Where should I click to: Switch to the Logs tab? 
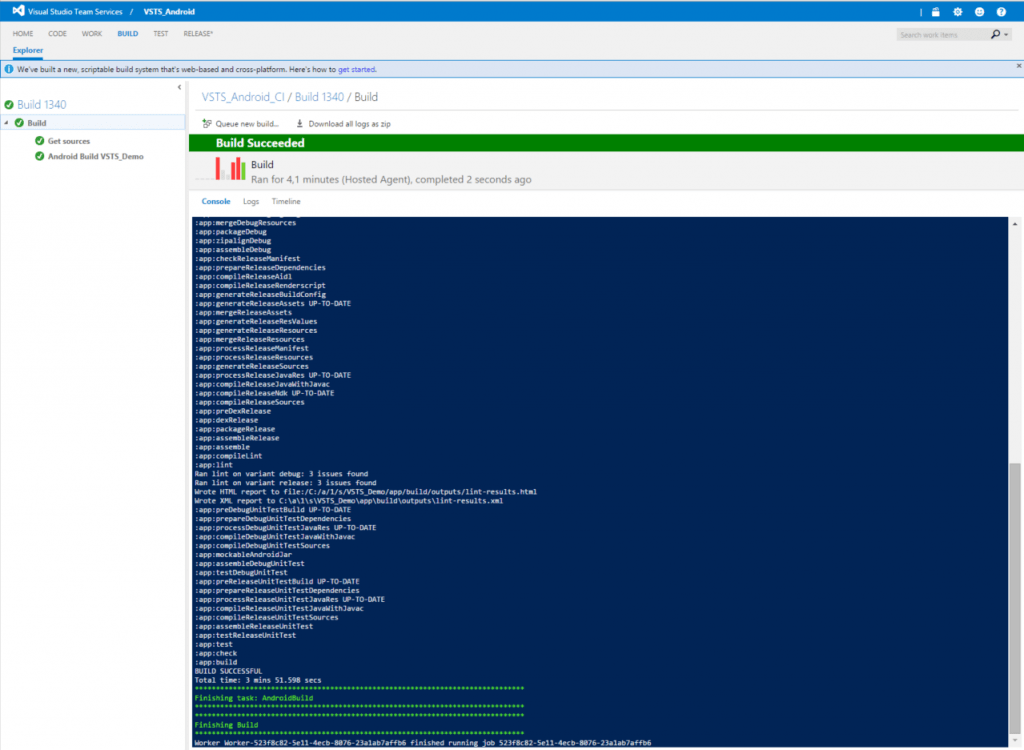pos(251,202)
